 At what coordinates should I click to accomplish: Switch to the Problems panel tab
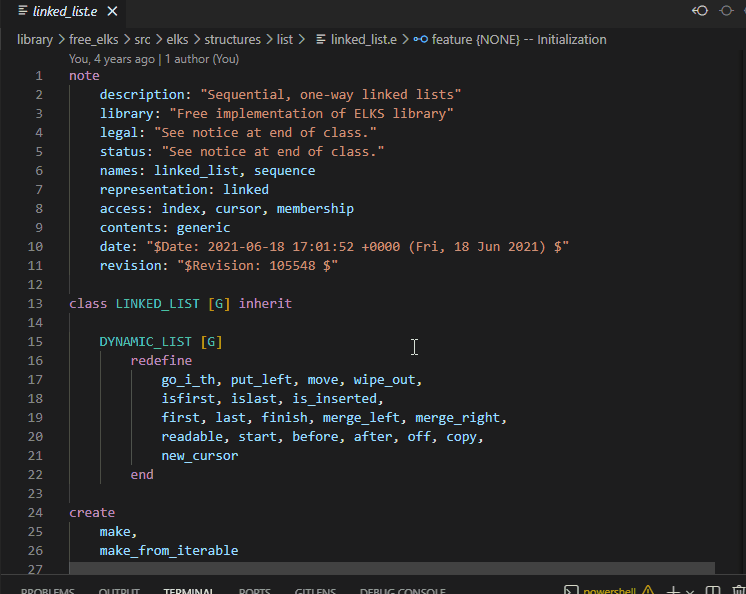48,591
